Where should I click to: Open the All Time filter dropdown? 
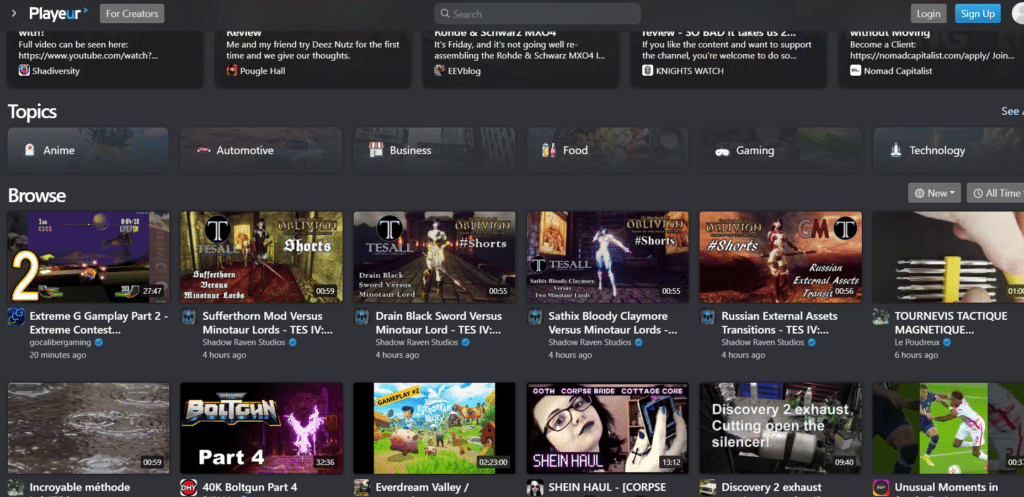(x=995, y=193)
